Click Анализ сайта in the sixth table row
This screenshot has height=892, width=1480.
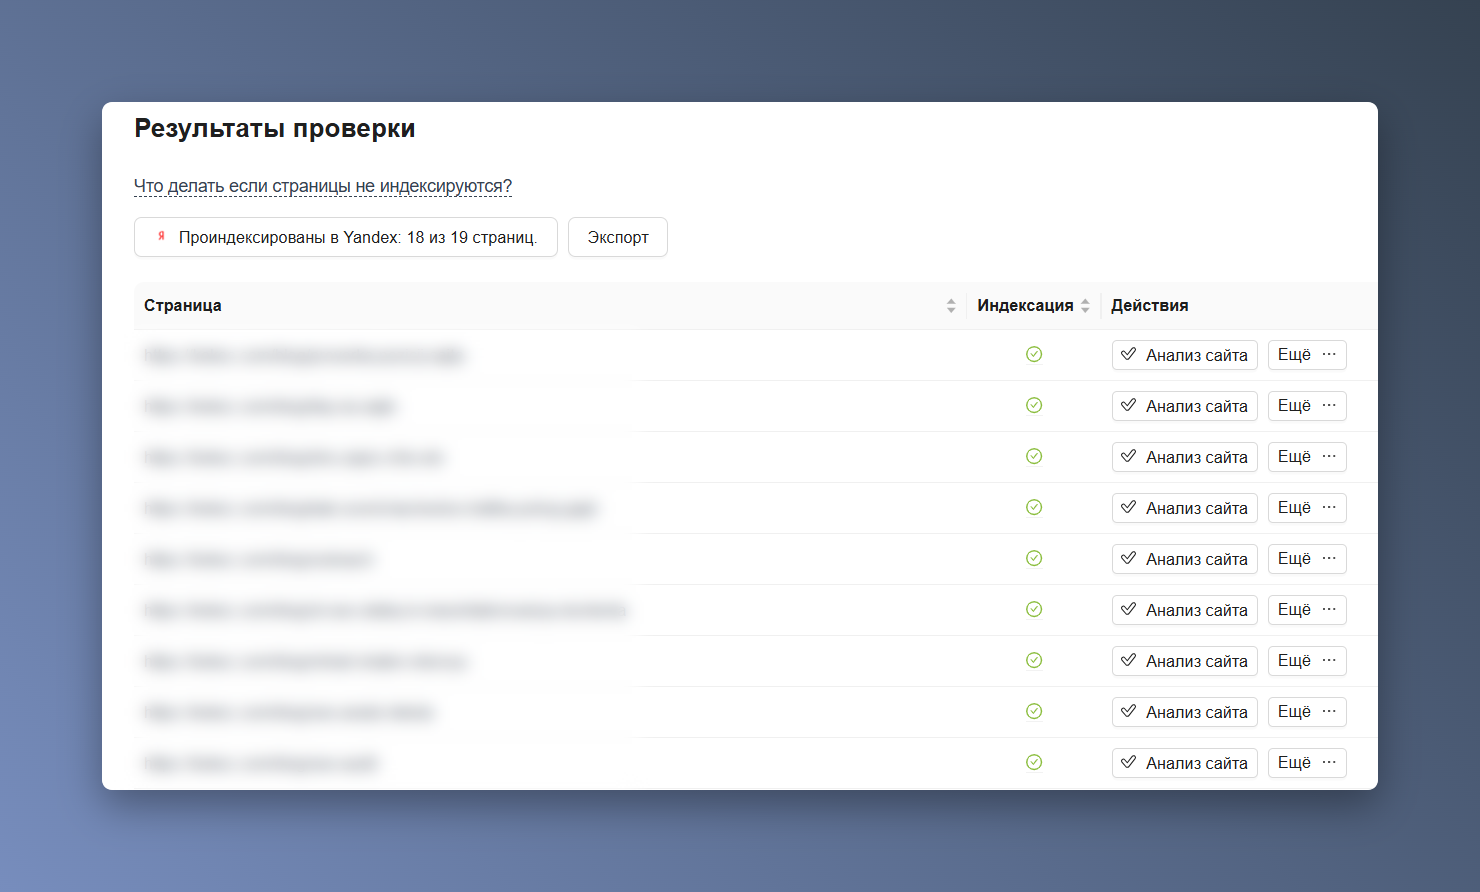[x=1185, y=610]
